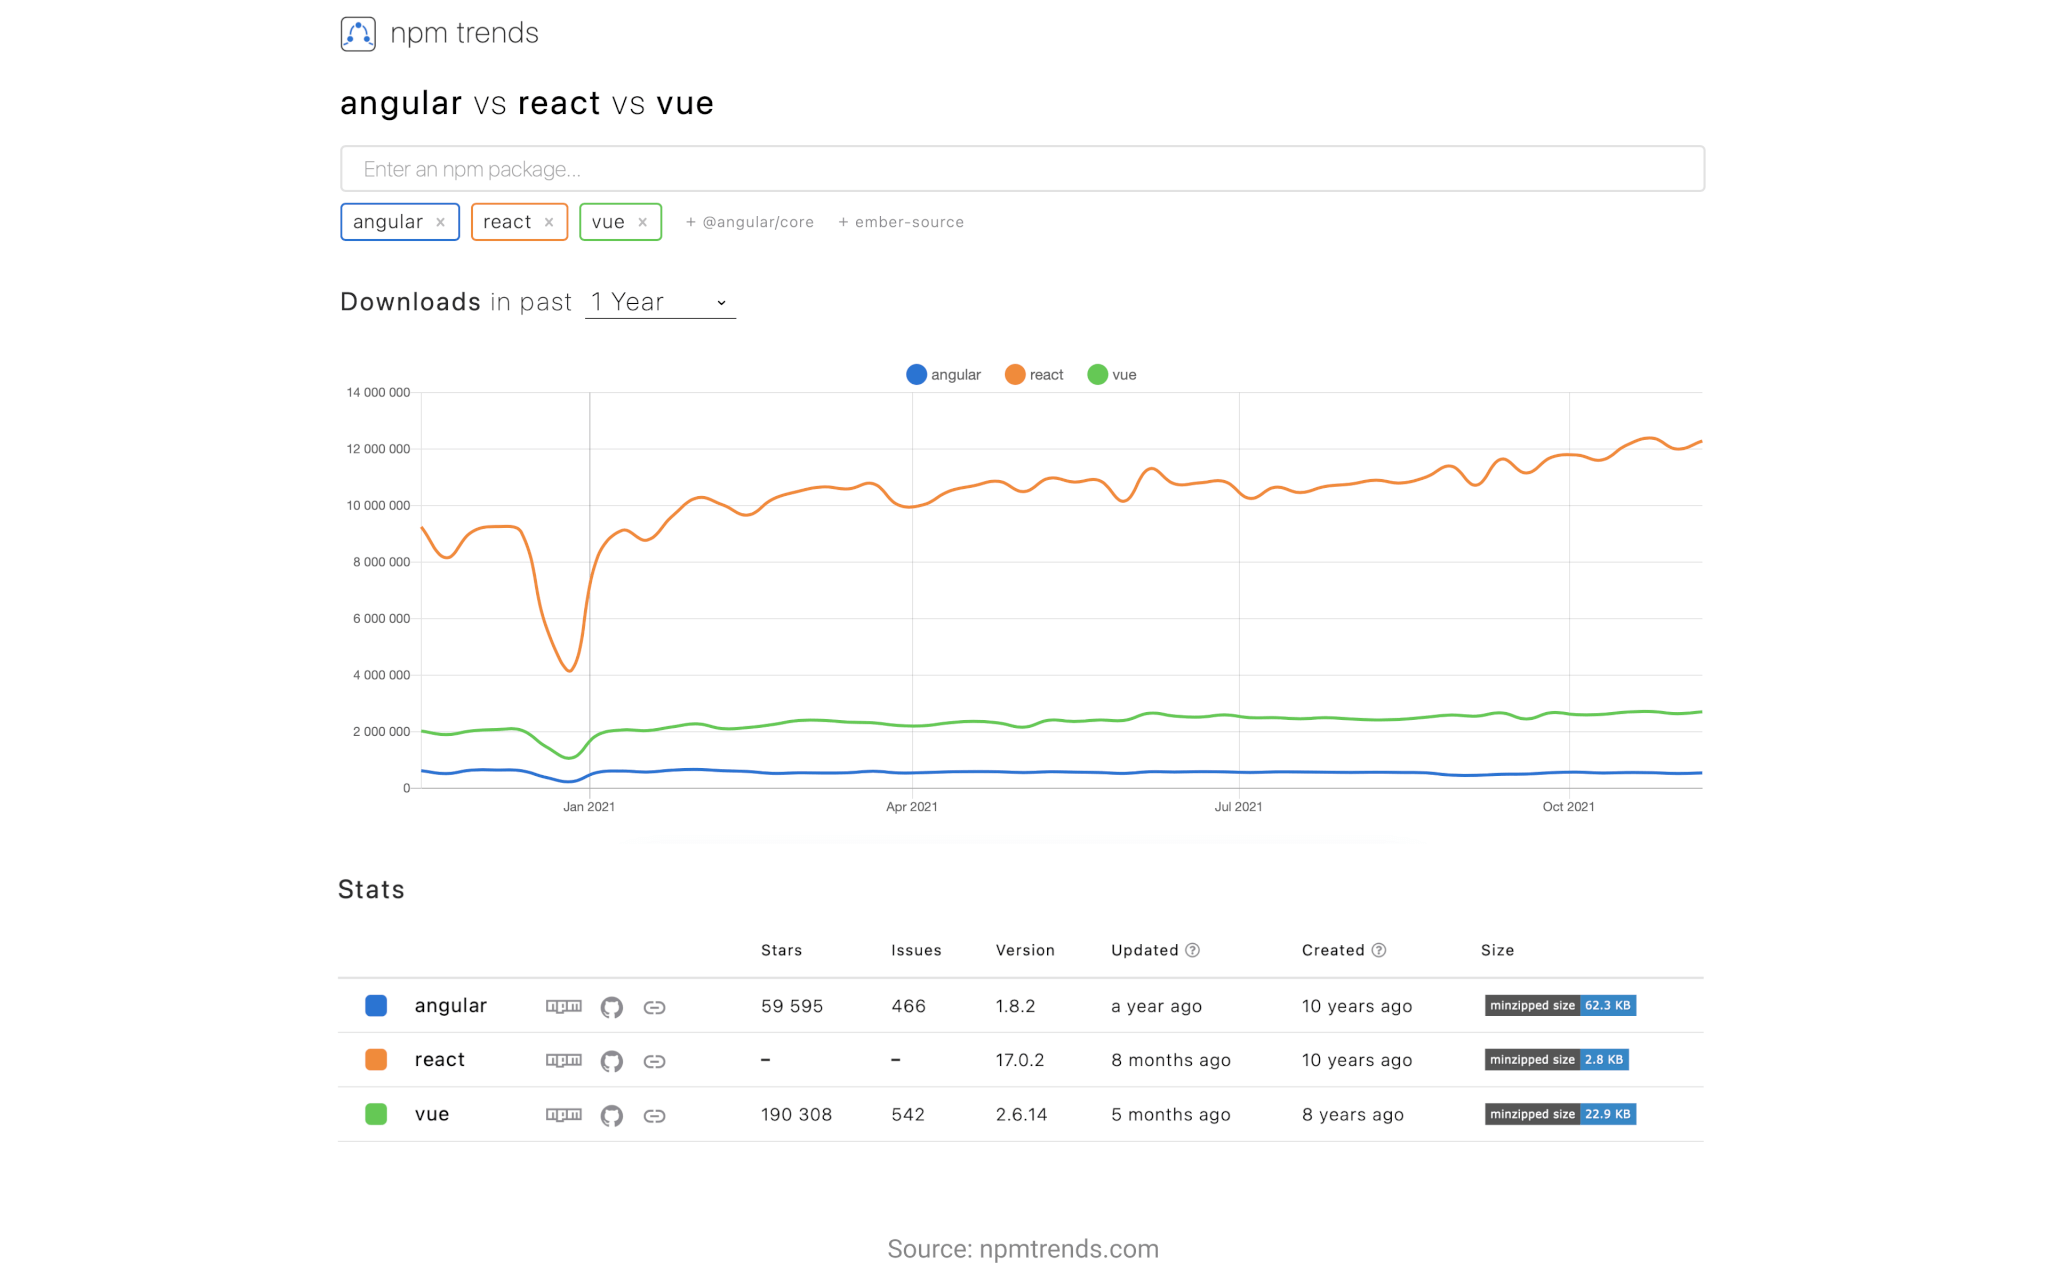Click help icon next to Updated
Viewport: 2048px width, 1264px height.
1192,950
